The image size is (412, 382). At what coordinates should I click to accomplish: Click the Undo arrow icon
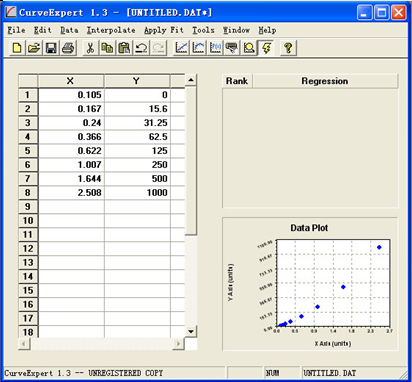pos(141,48)
